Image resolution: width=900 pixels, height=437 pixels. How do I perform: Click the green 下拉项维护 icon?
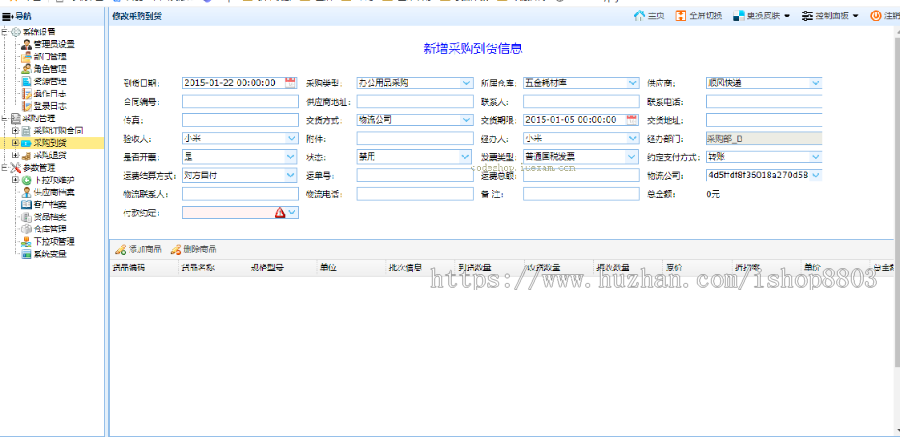(x=26, y=180)
